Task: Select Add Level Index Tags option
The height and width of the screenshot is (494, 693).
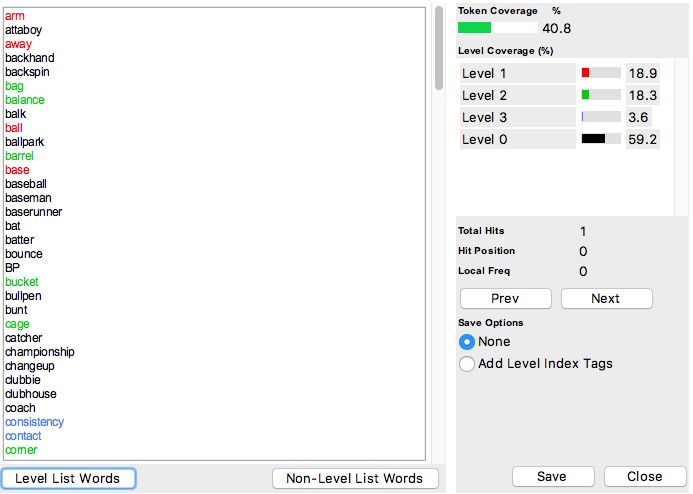Action: (467, 364)
